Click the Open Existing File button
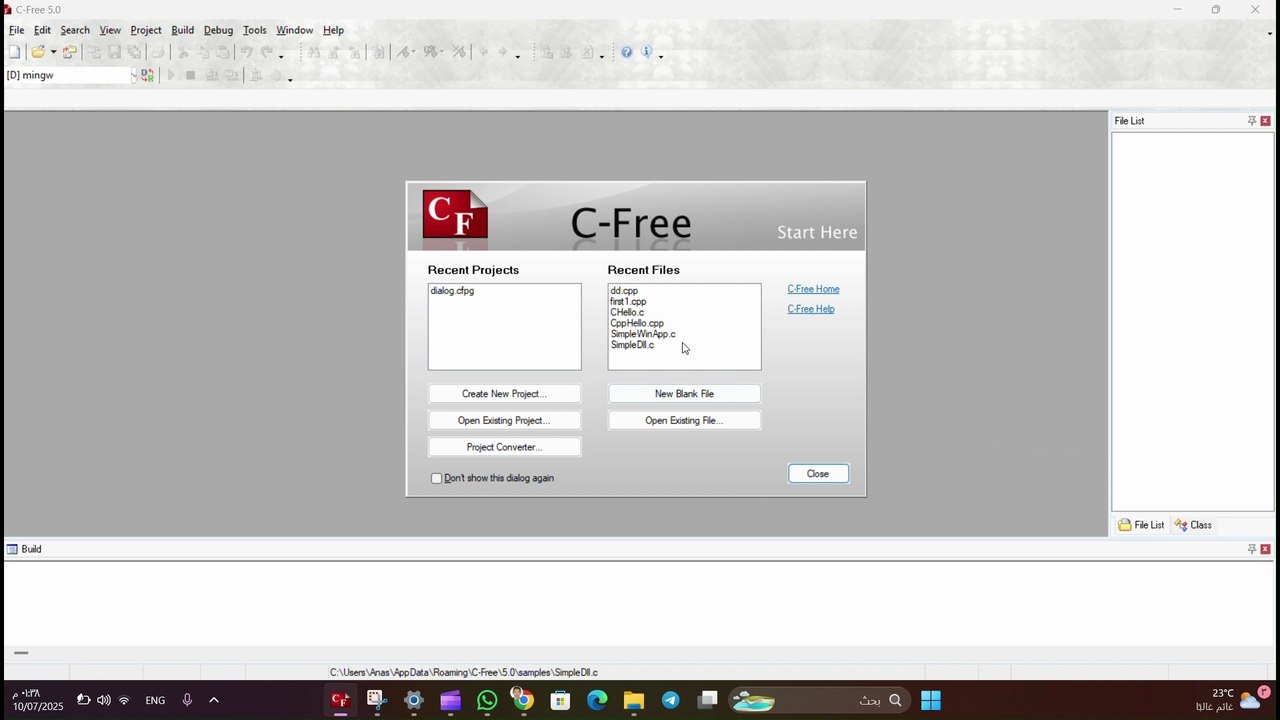The height and width of the screenshot is (720, 1280). (684, 421)
